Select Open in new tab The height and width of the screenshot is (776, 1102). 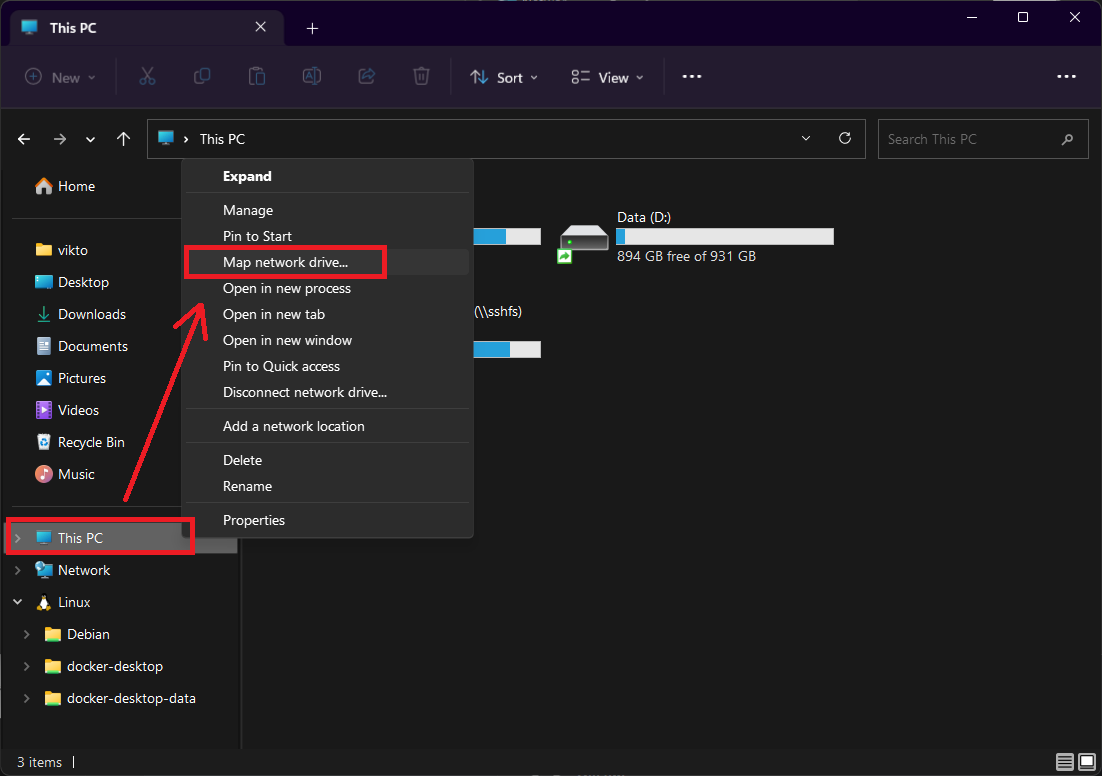tap(328, 314)
